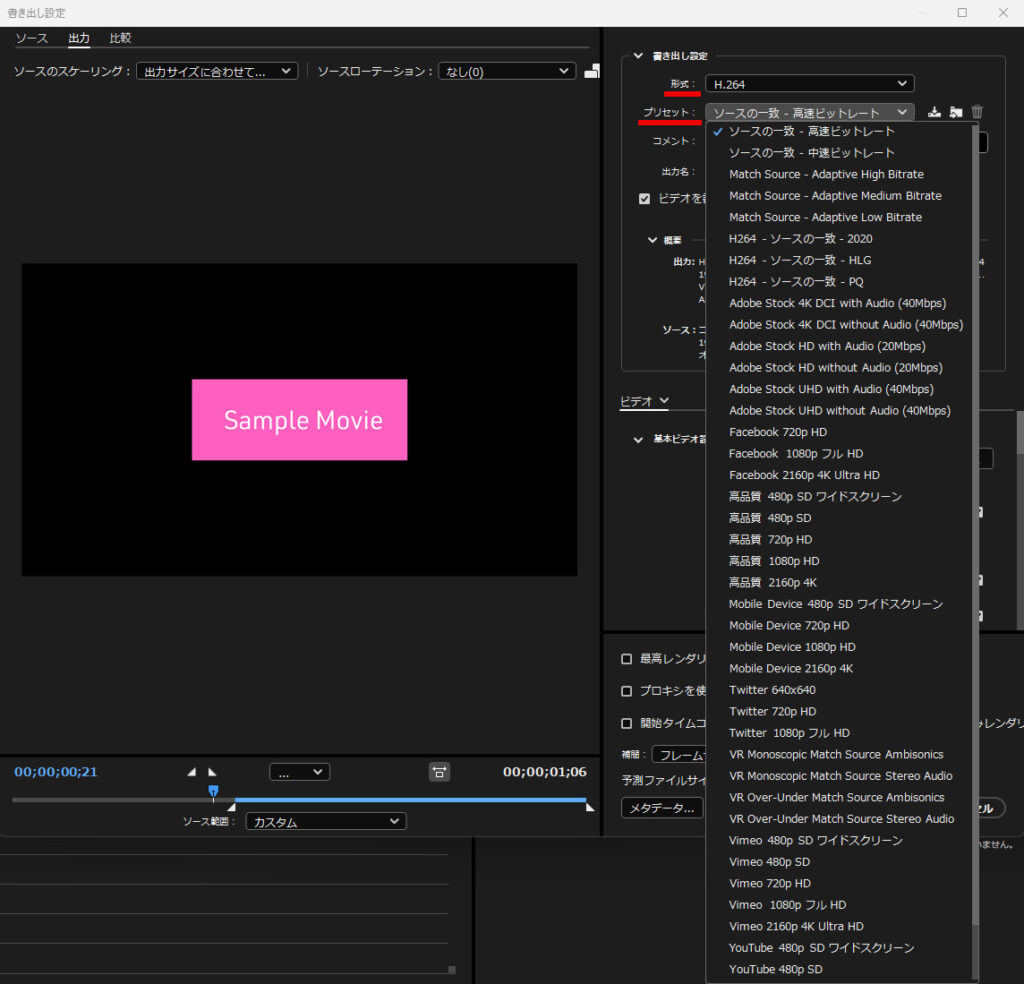Click the set in point marker icon

tap(192, 772)
